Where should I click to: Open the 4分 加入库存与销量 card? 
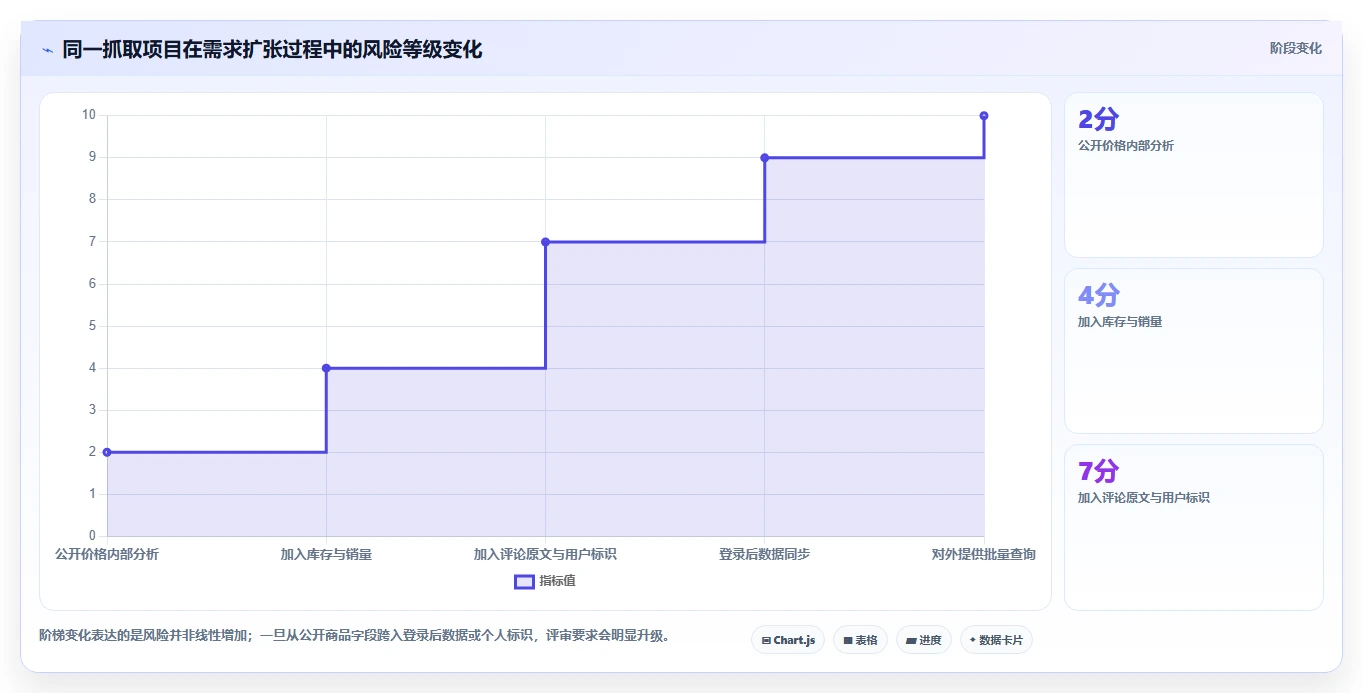click(x=1193, y=351)
